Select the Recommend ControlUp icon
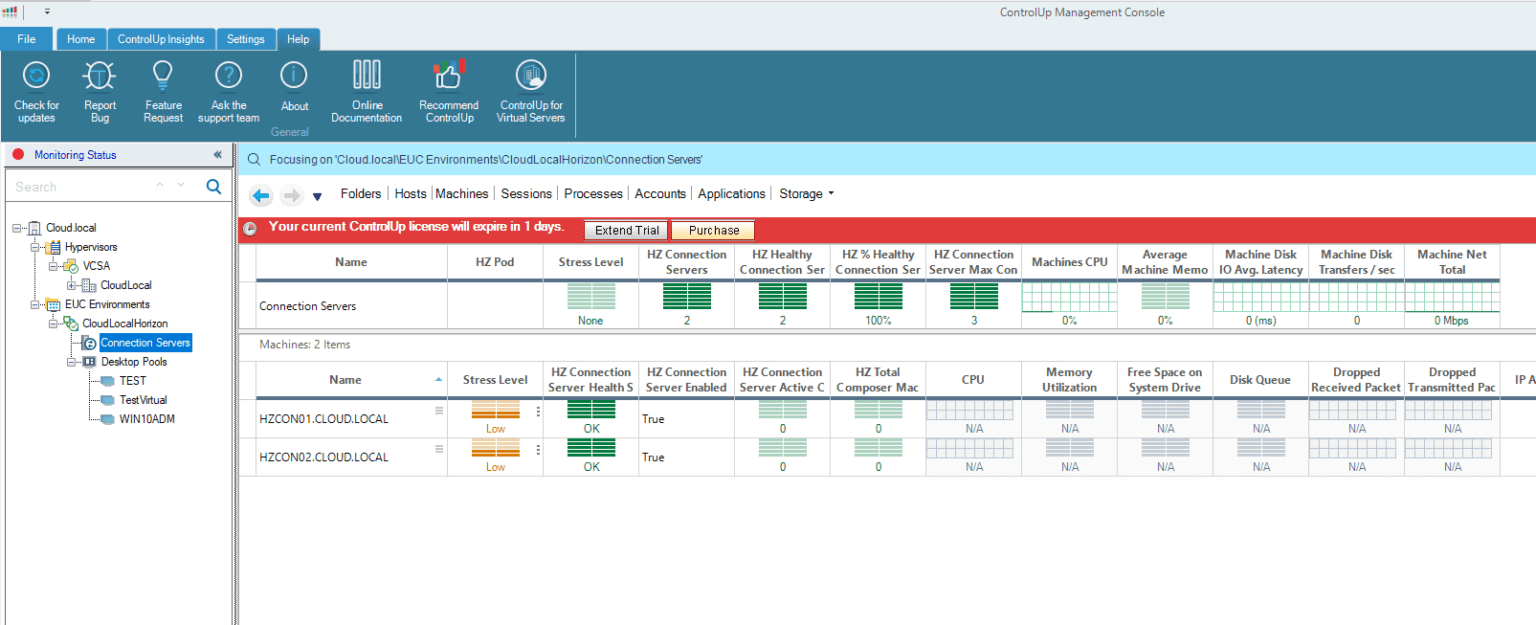This screenshot has width=1536, height=625. coord(448,90)
